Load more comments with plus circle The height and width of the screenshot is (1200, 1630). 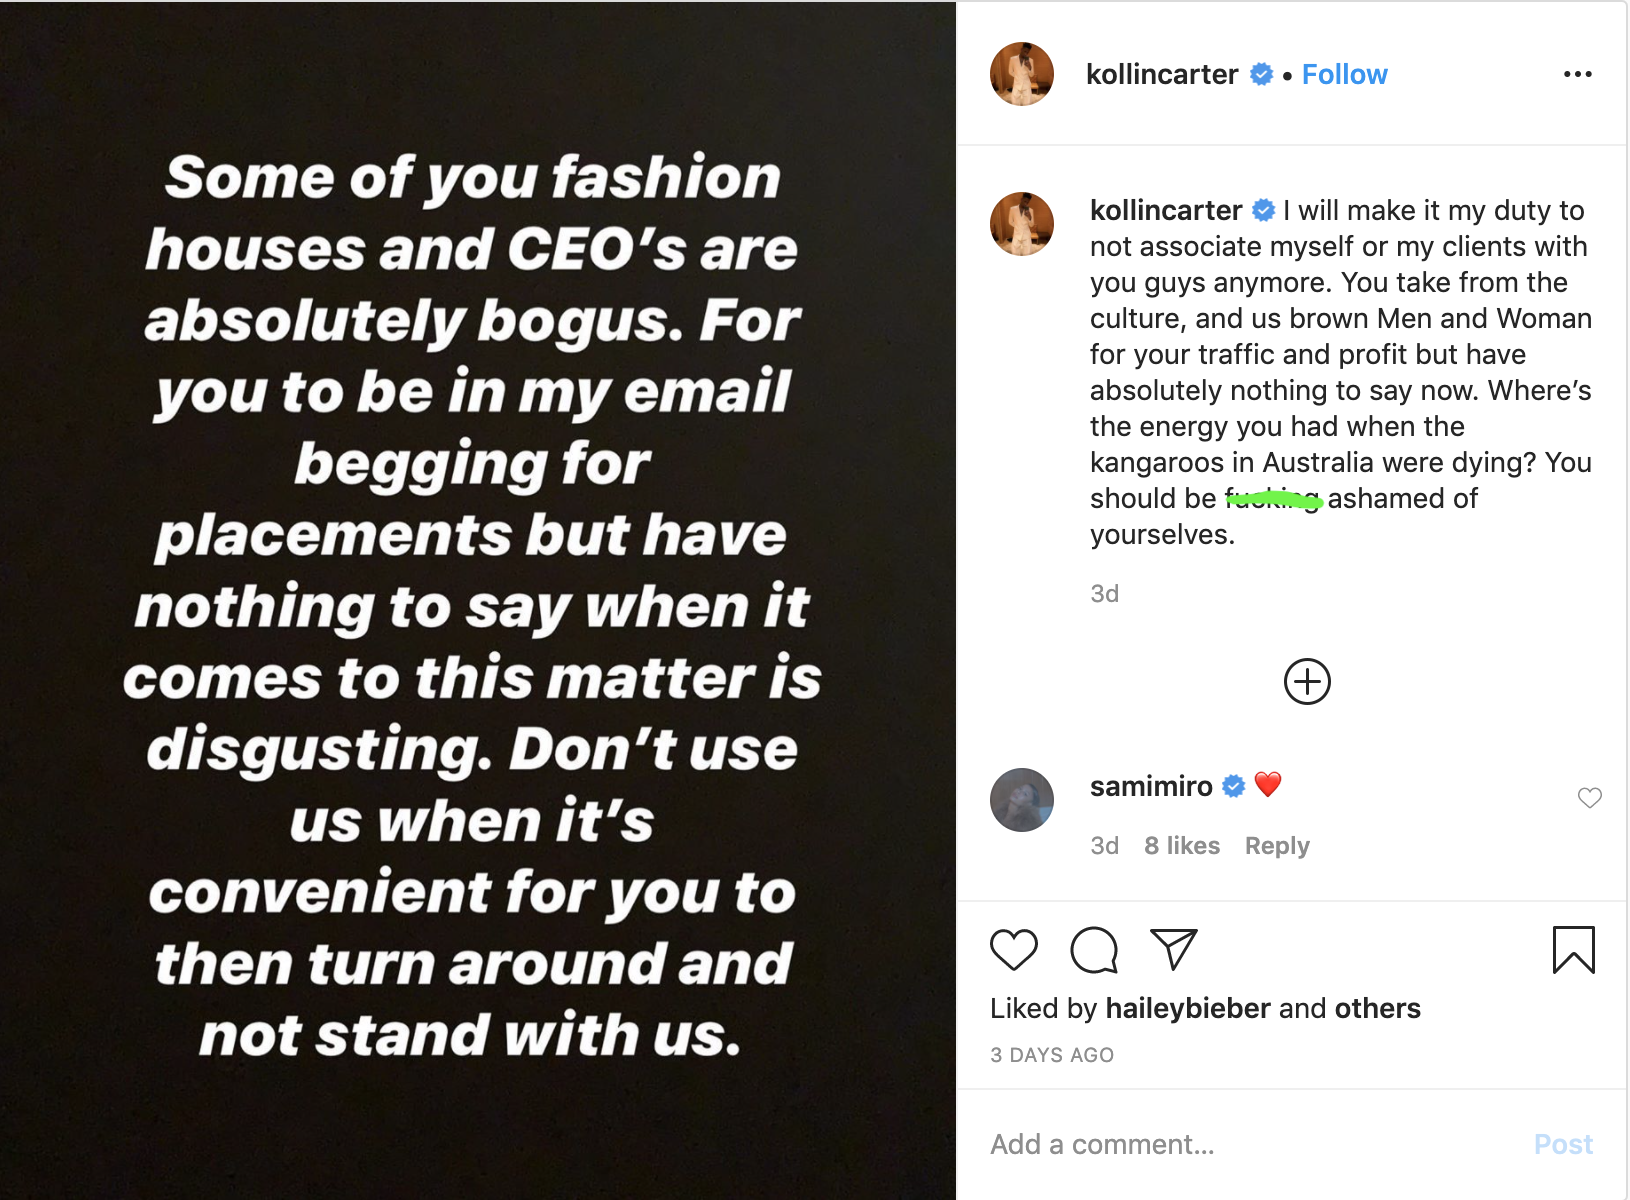pos(1307,682)
